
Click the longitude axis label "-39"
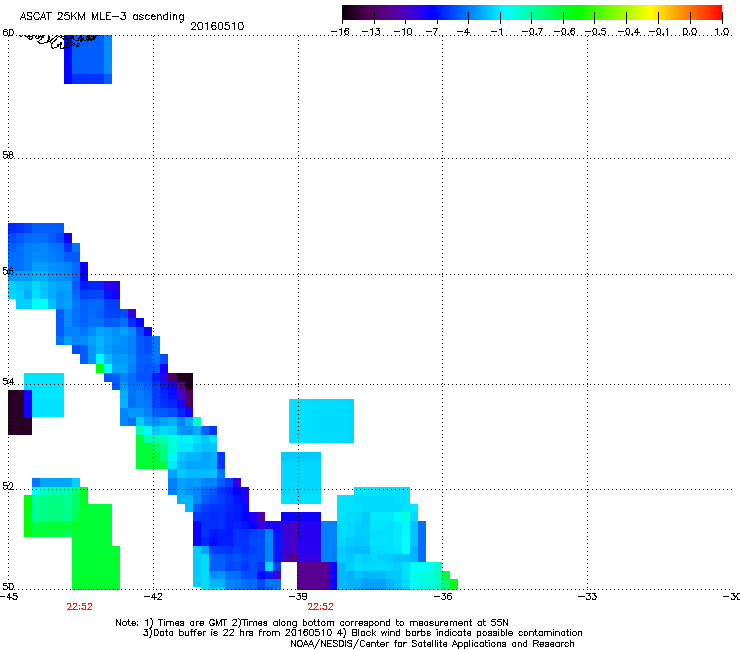pos(298,597)
